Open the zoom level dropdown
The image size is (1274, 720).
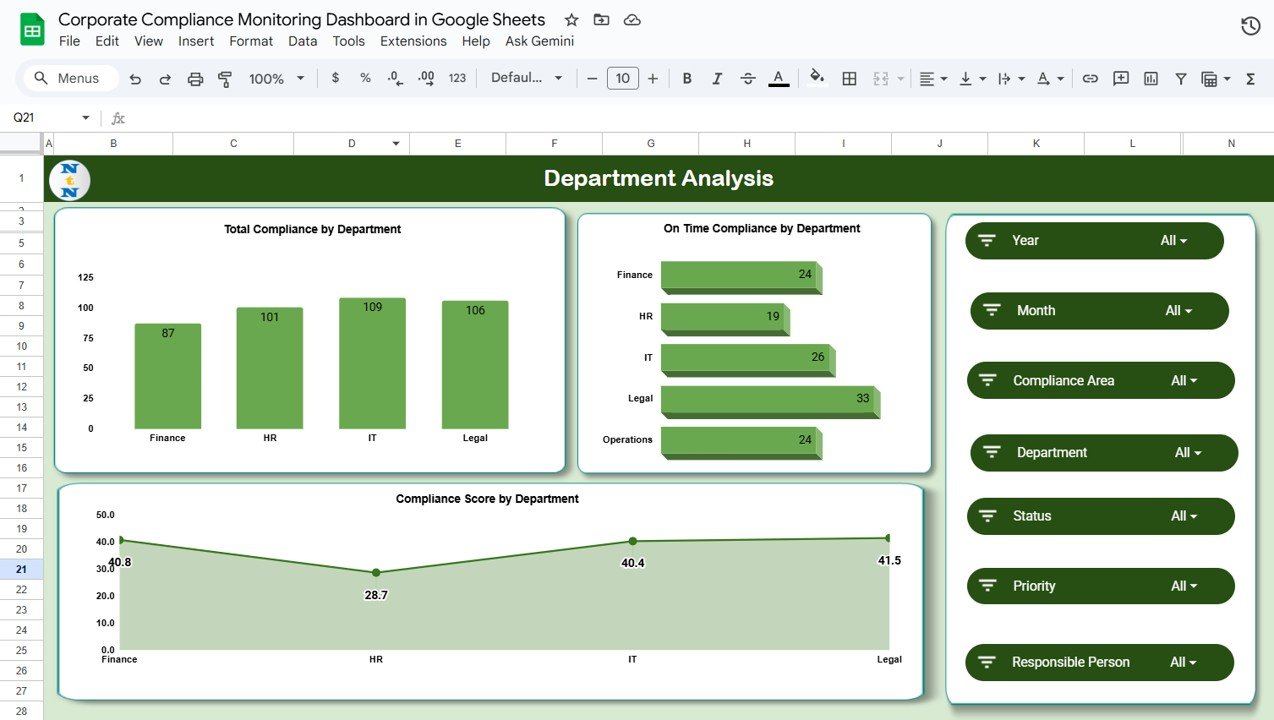pos(275,78)
